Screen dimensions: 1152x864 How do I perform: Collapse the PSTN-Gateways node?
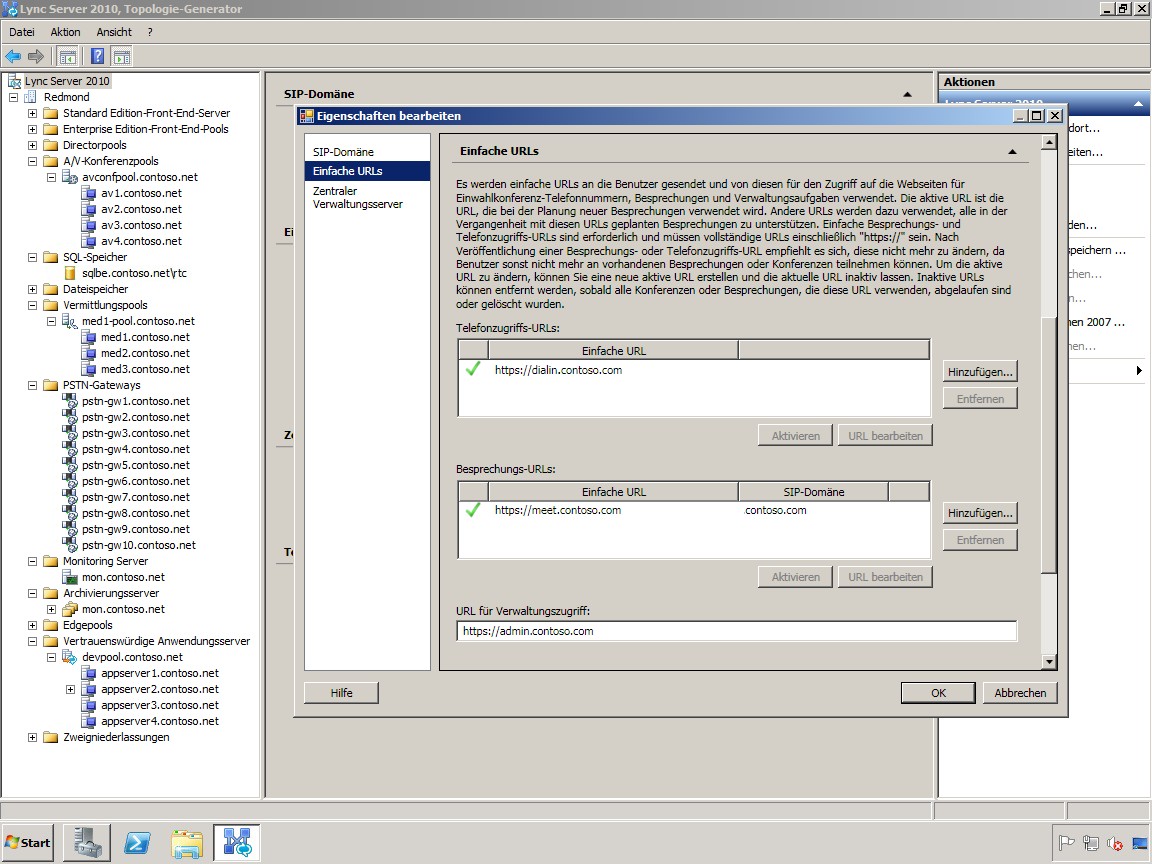click(32, 385)
